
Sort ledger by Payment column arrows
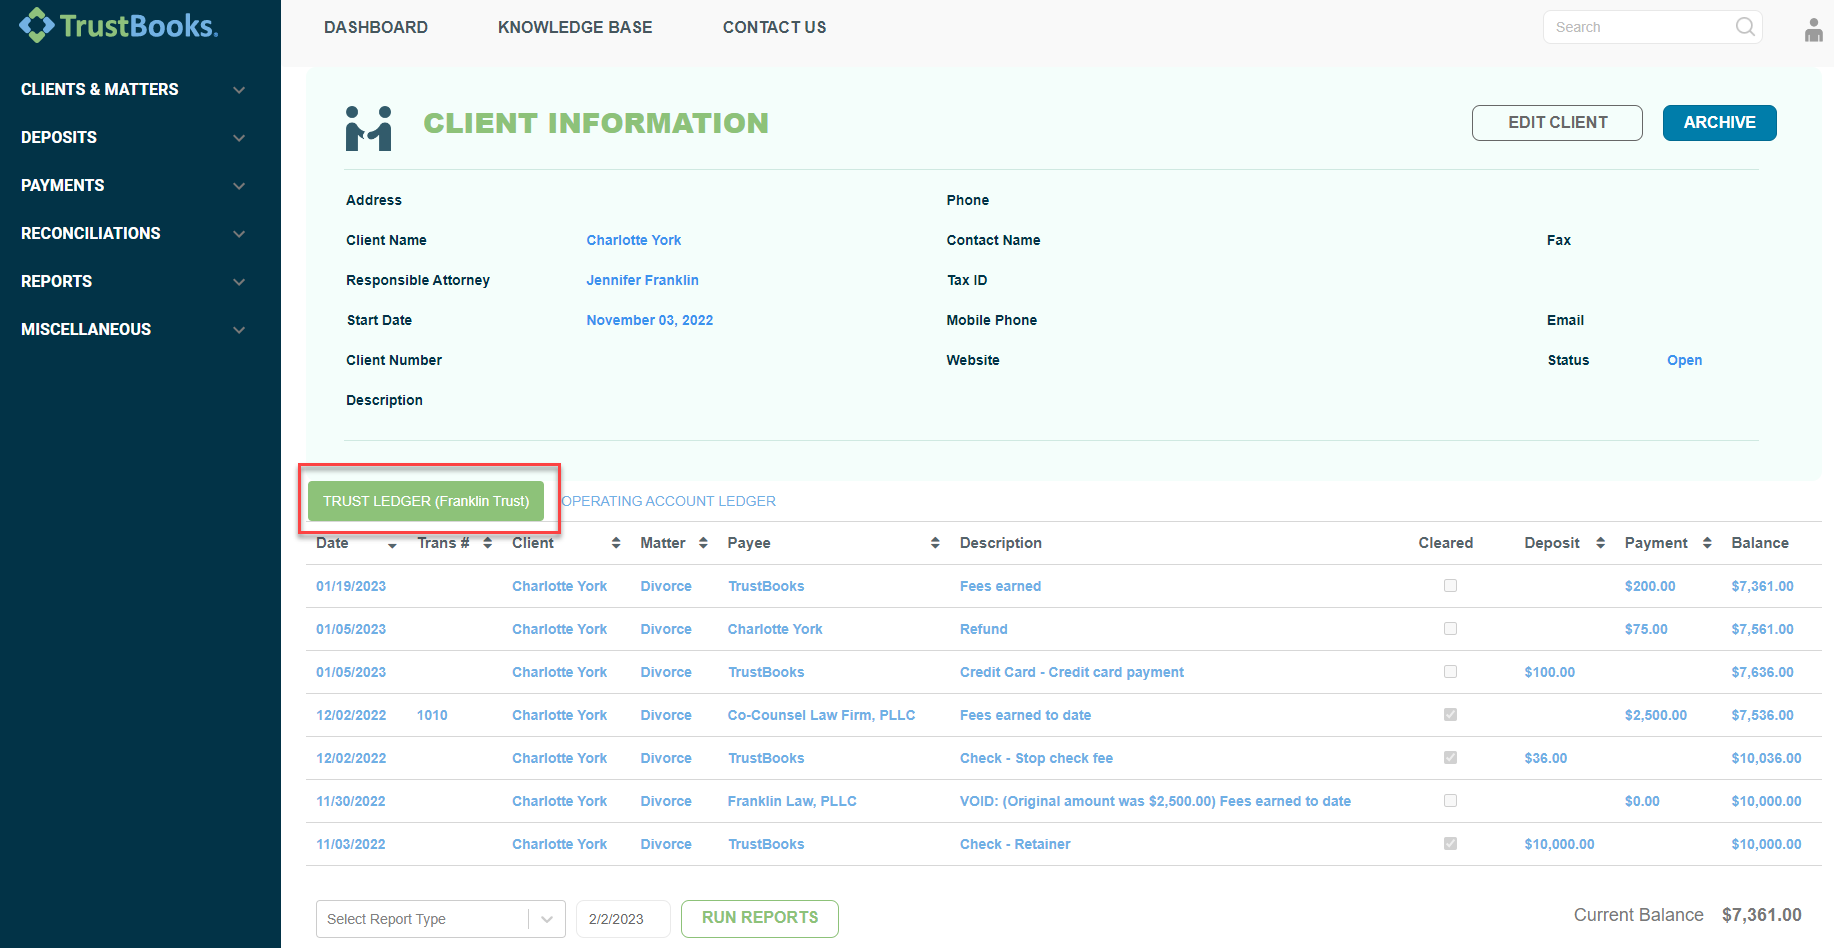(x=1707, y=543)
